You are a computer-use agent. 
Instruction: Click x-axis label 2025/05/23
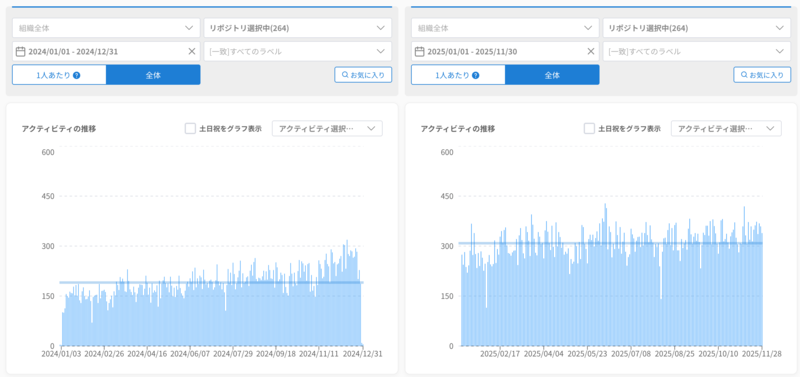pyautogui.click(x=587, y=353)
